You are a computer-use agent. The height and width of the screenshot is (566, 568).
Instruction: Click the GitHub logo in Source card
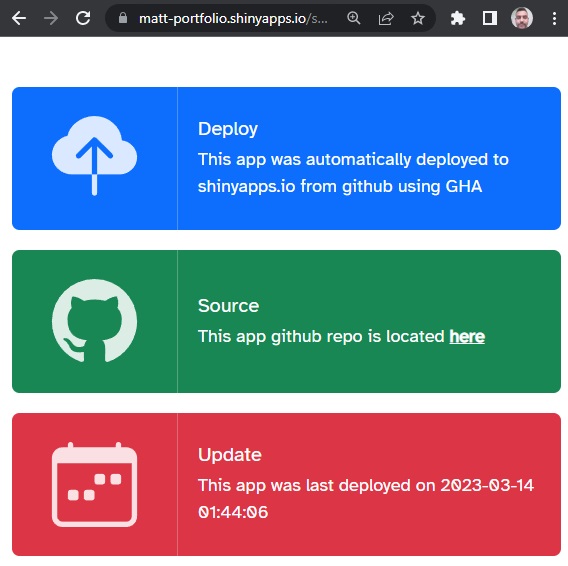95,320
